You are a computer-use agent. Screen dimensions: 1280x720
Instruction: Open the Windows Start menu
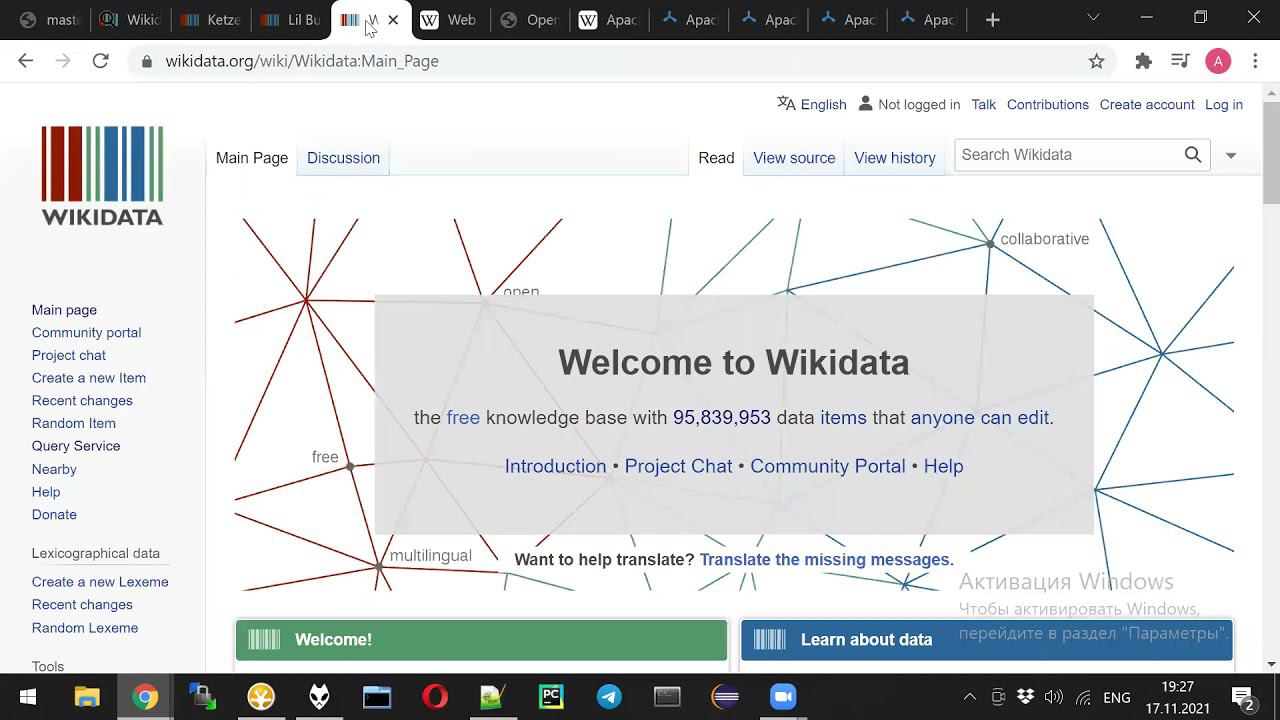(x=28, y=696)
